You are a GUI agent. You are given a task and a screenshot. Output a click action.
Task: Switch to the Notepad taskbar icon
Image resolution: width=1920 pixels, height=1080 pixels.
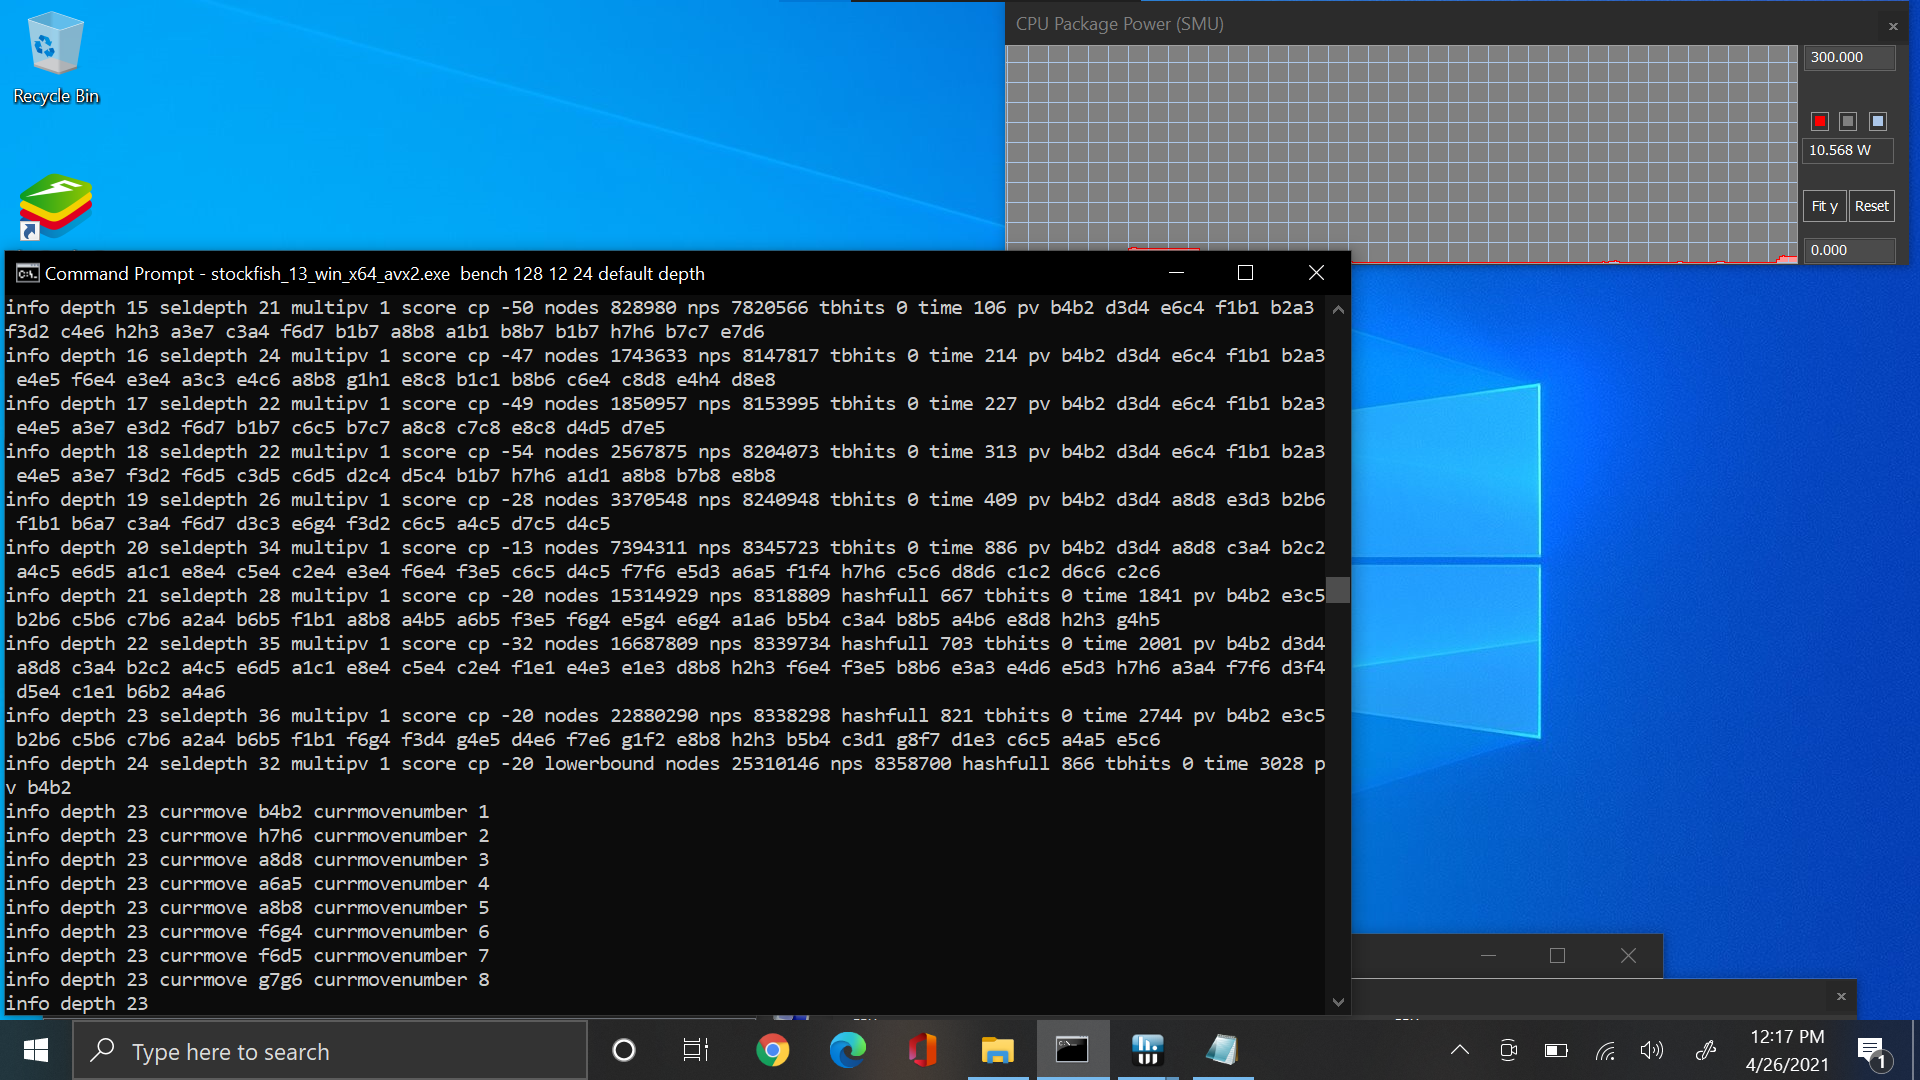[x=1222, y=1050]
